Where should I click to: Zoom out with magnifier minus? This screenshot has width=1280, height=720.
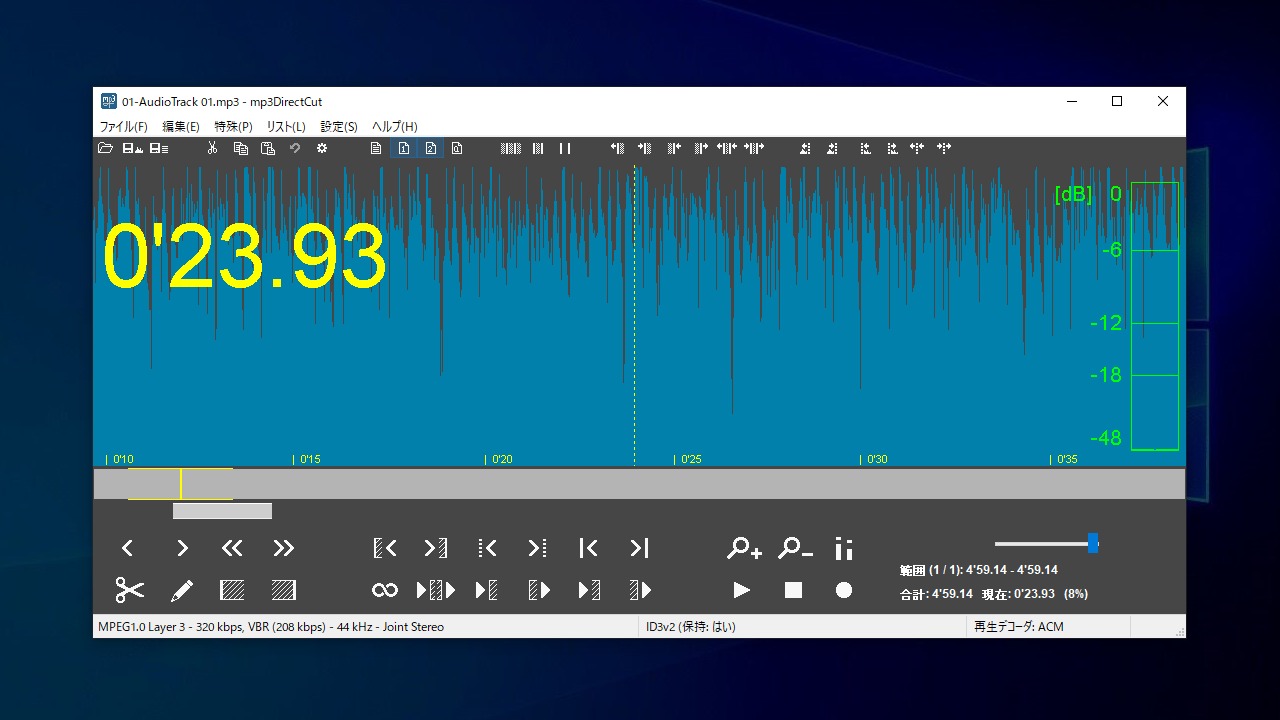point(795,548)
